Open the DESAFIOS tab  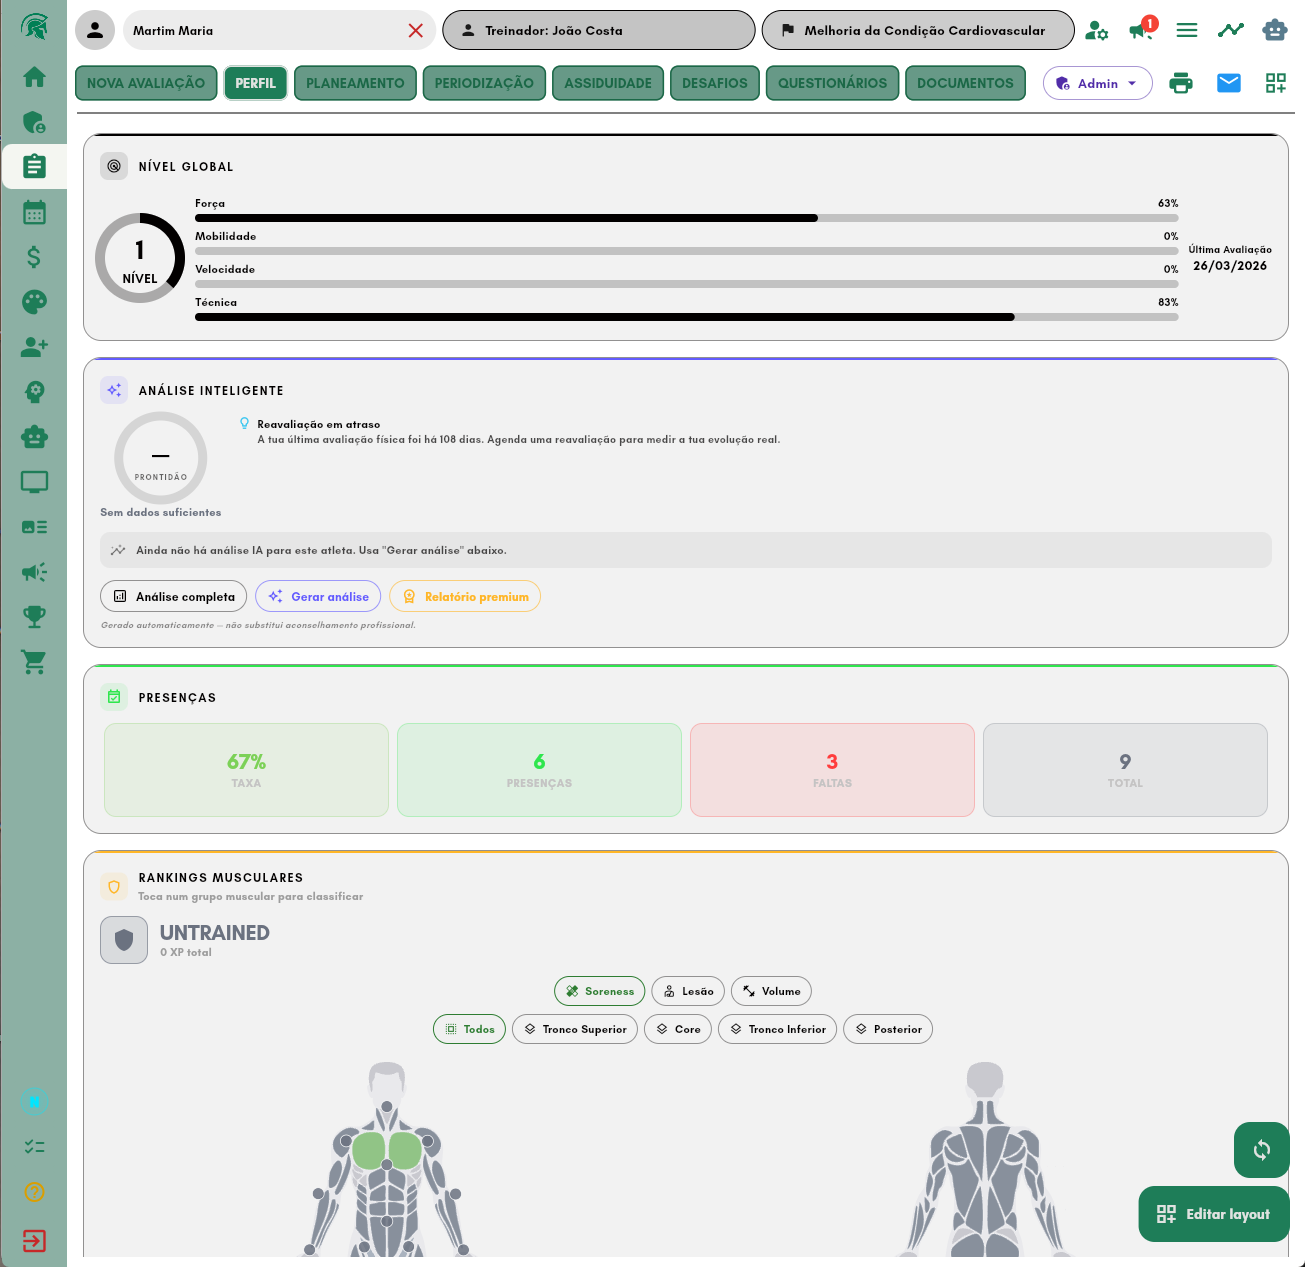tap(715, 83)
